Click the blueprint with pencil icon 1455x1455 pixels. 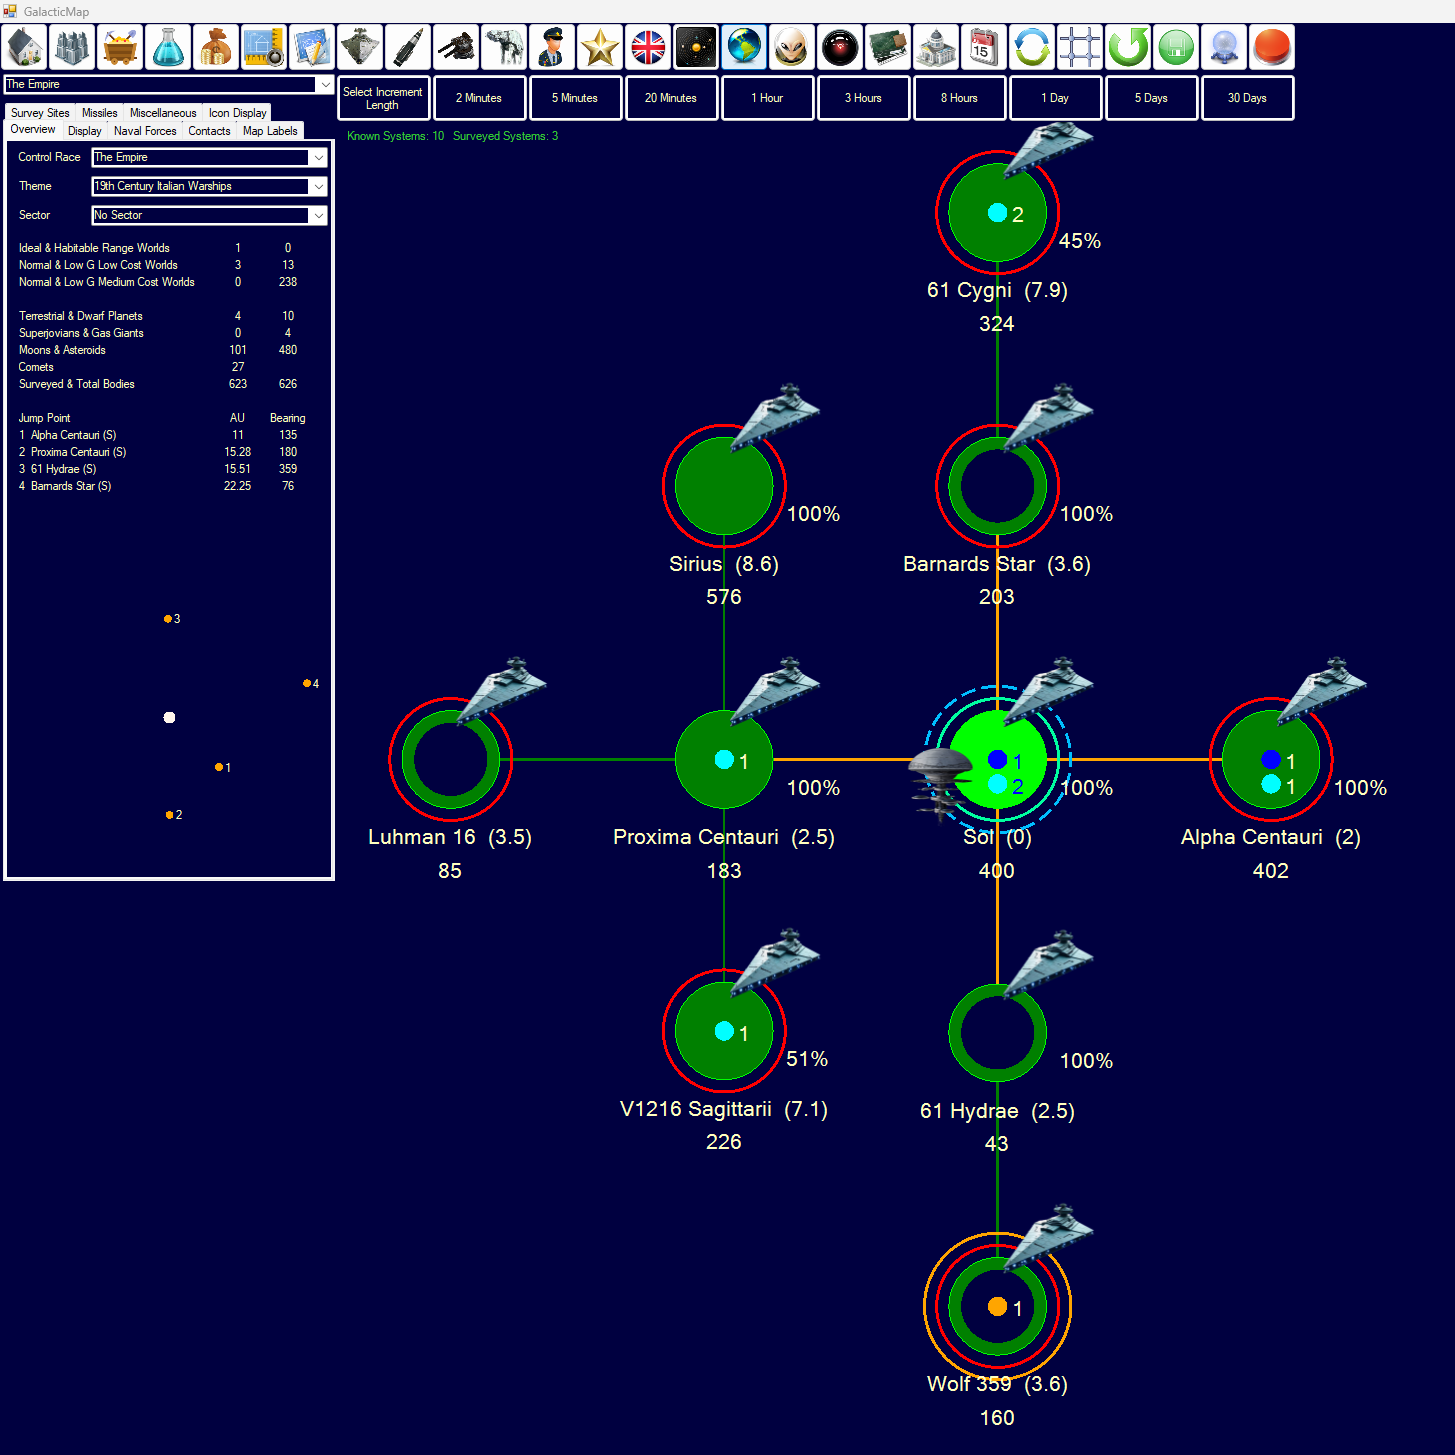point(312,47)
